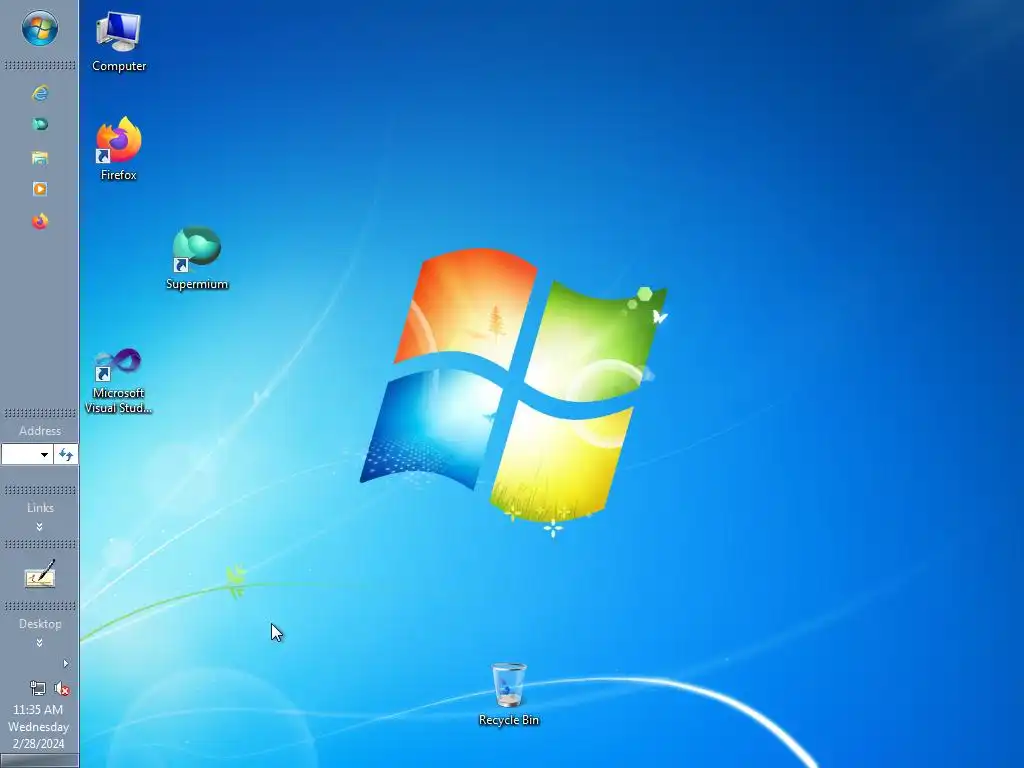Open Supermium from the taskbar
Screen dimensions: 1024x768
(40, 124)
